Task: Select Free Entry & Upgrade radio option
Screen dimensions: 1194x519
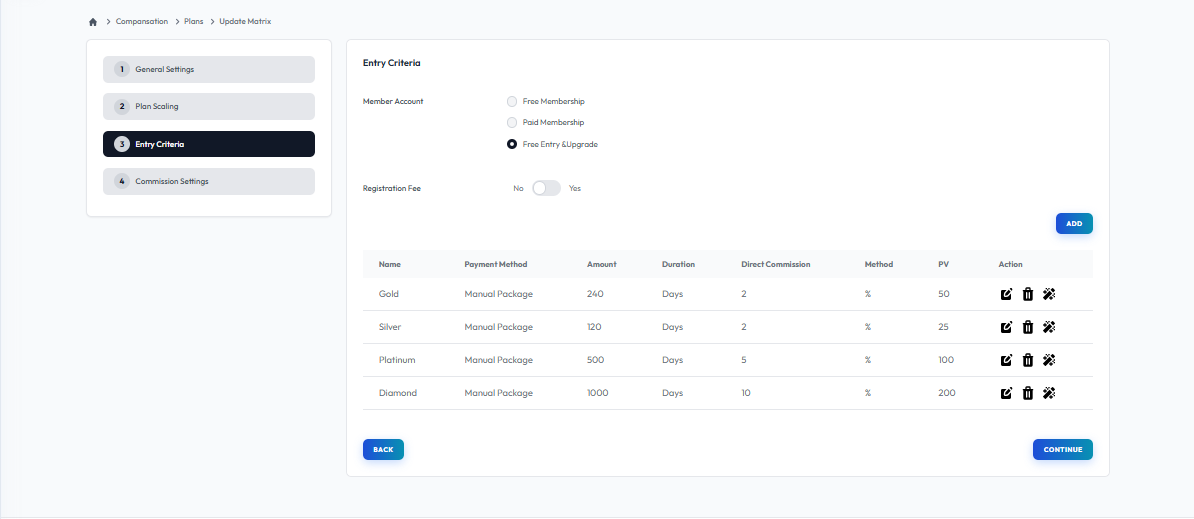Action: click(512, 145)
